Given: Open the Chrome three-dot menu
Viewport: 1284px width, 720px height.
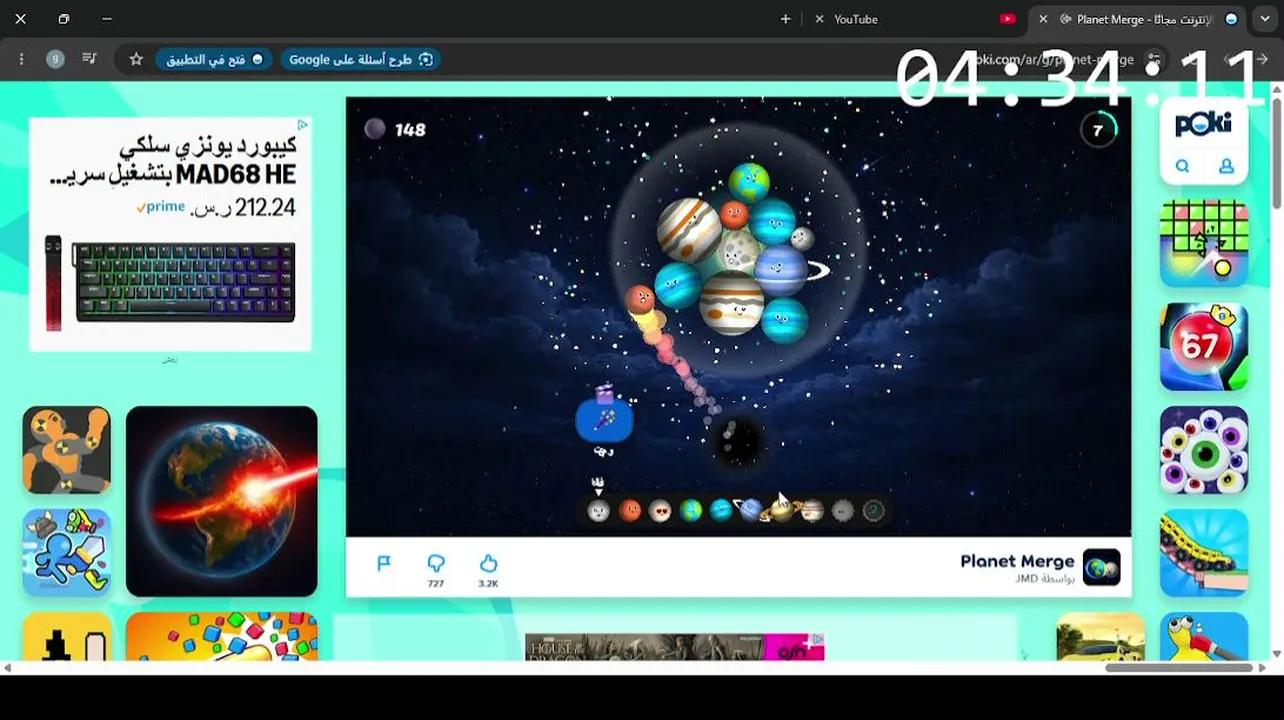Looking at the screenshot, I should [21, 59].
